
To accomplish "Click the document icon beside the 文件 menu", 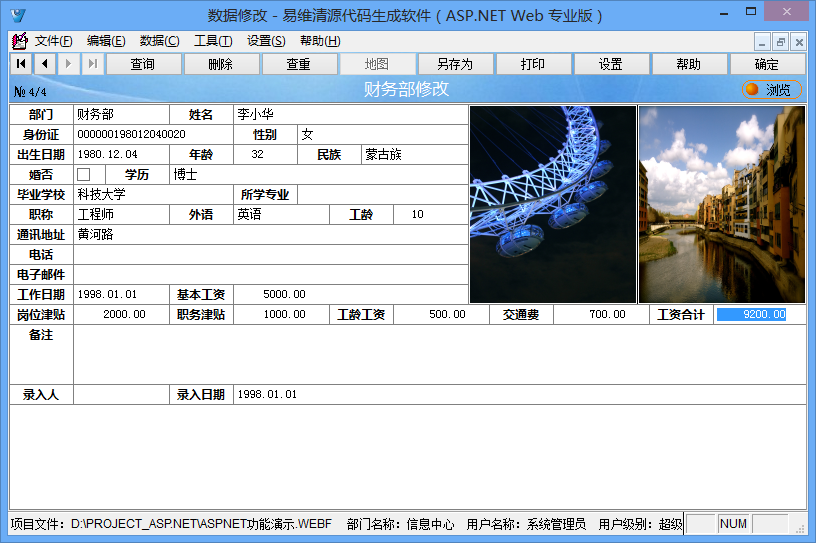I will click(x=19, y=41).
